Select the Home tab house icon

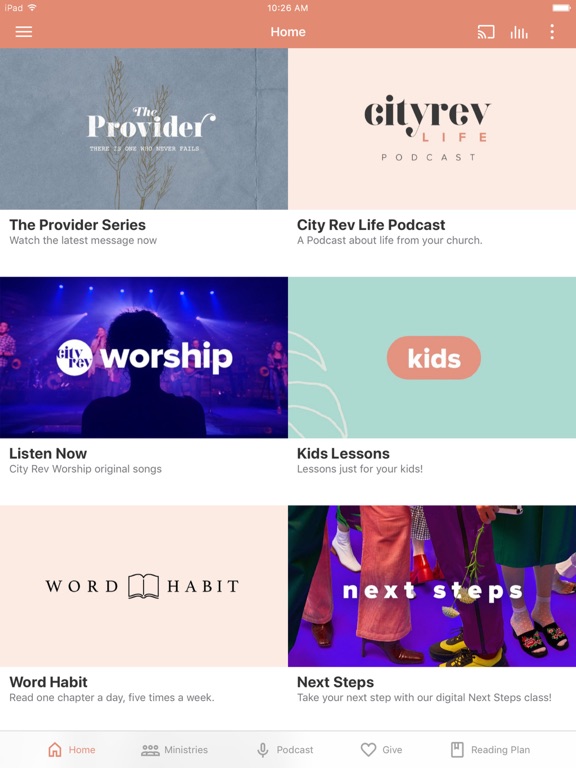55,749
